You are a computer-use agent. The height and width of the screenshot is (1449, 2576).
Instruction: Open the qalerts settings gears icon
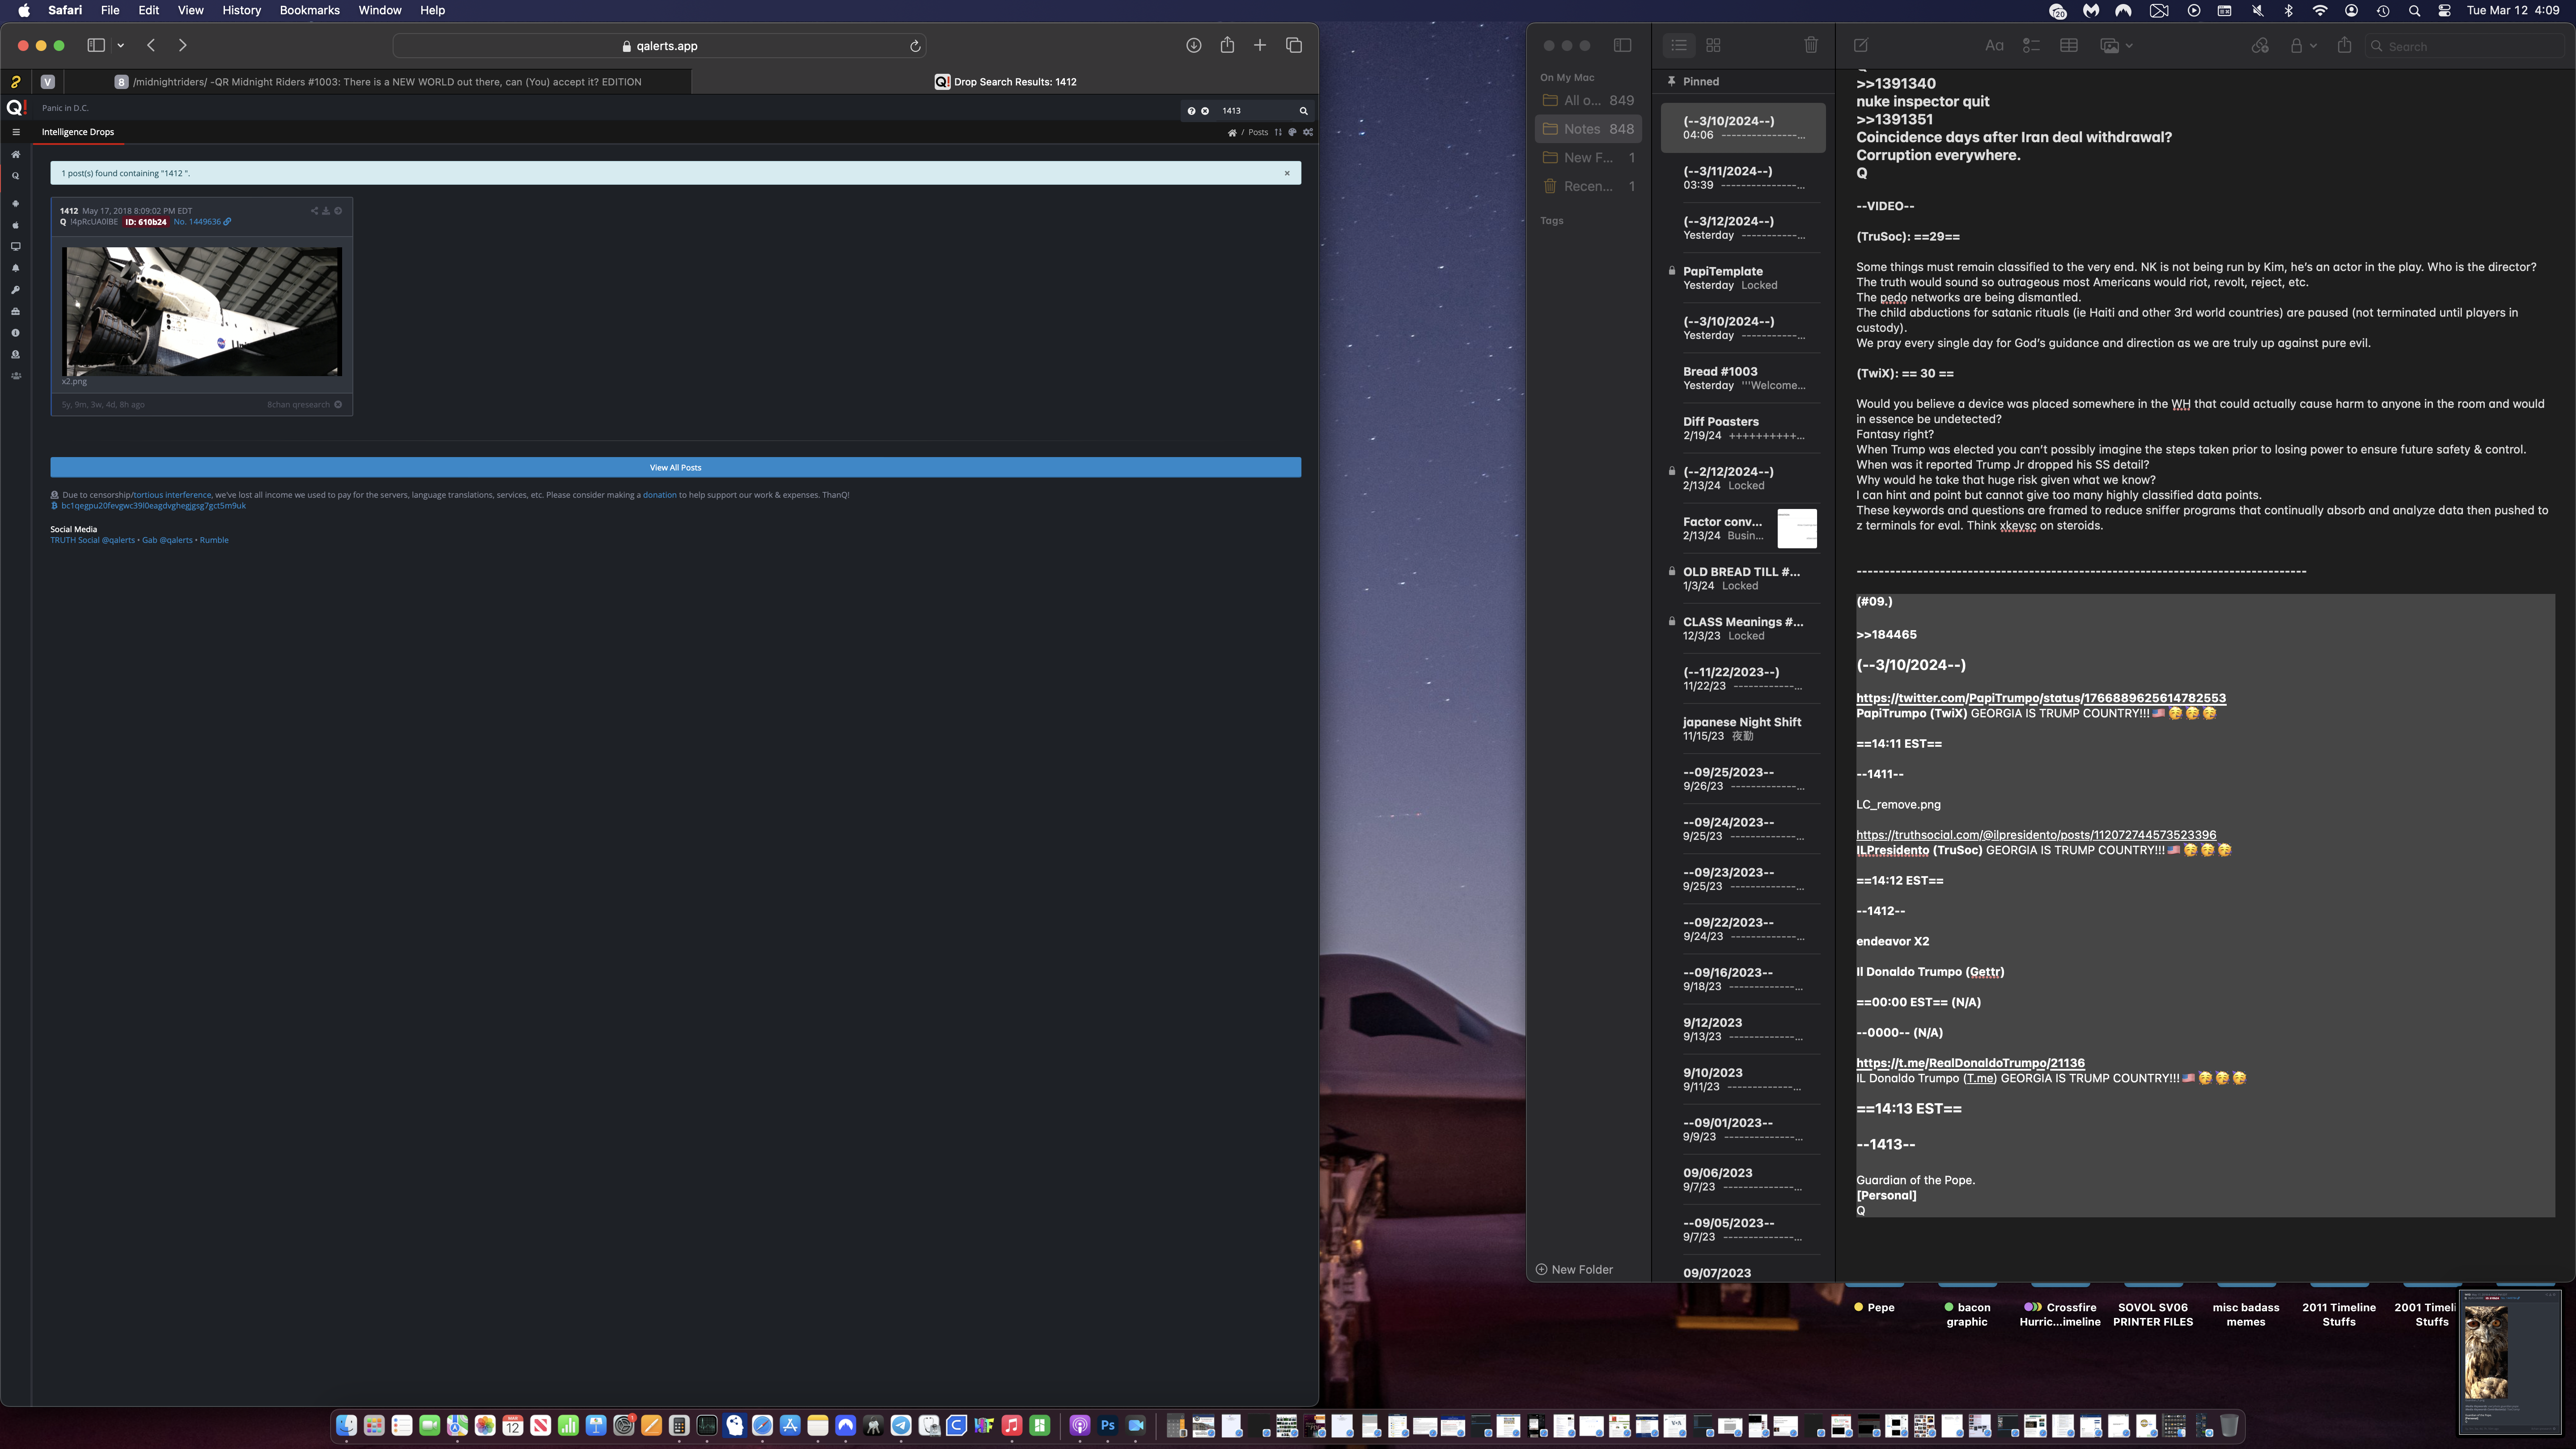(1308, 132)
